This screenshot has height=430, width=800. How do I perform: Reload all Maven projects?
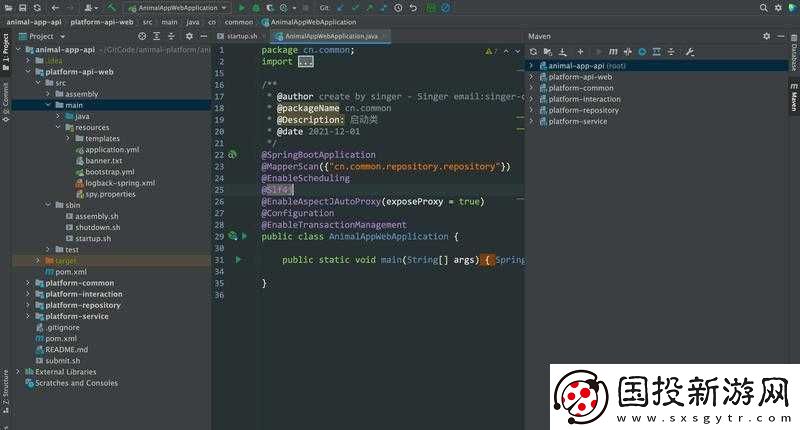(534, 51)
